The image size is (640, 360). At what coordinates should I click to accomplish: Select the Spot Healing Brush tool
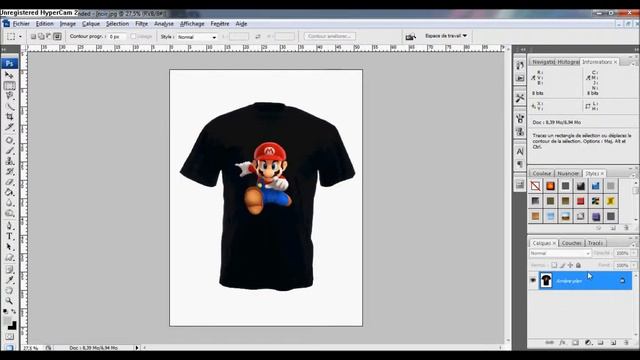9,140
